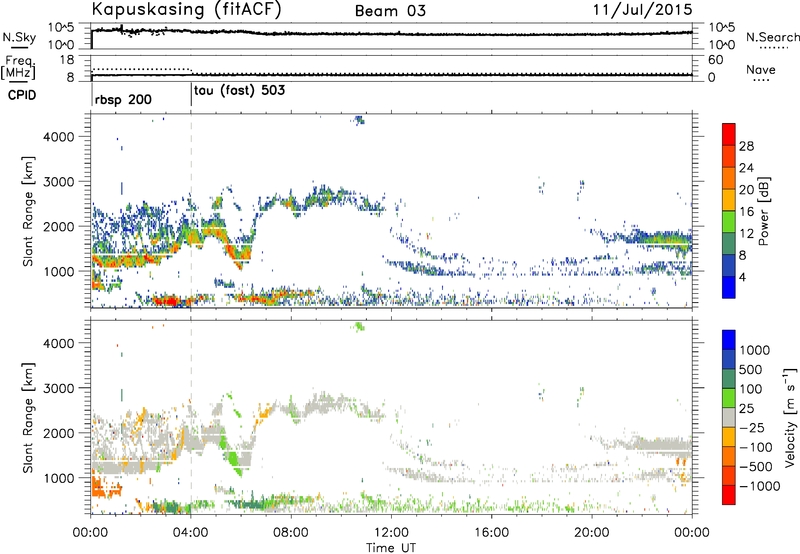Screen dimensions: 800x554
Task: Click the 20 value on Power colorbar
Action: [746, 190]
